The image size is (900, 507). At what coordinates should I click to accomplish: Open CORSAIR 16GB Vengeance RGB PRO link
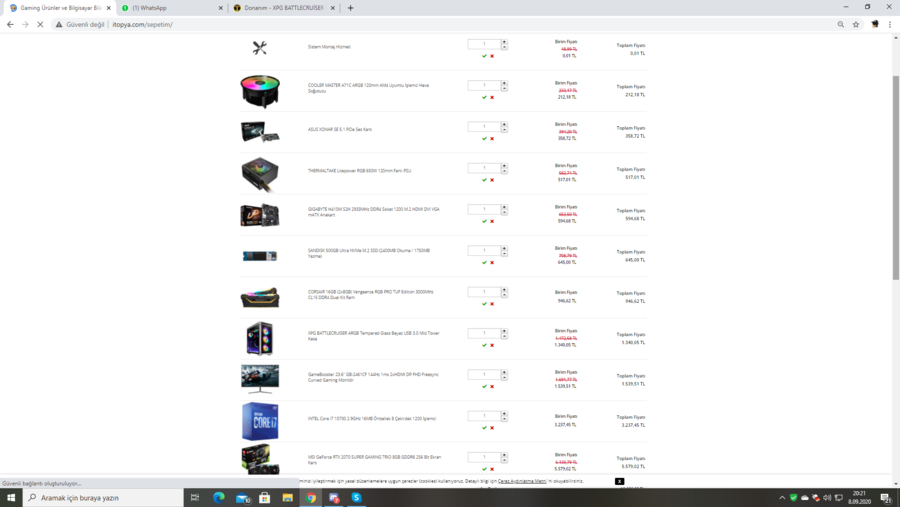coord(371,295)
